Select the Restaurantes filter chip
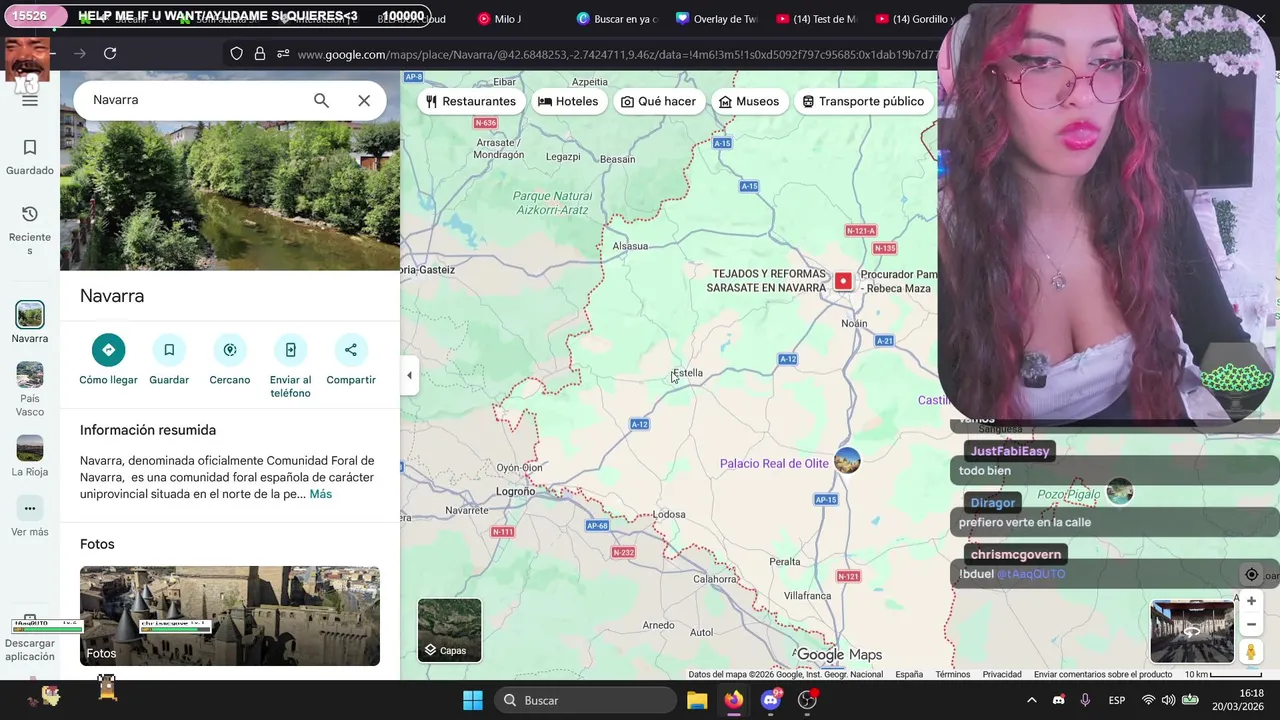1280x720 pixels. 470,101
